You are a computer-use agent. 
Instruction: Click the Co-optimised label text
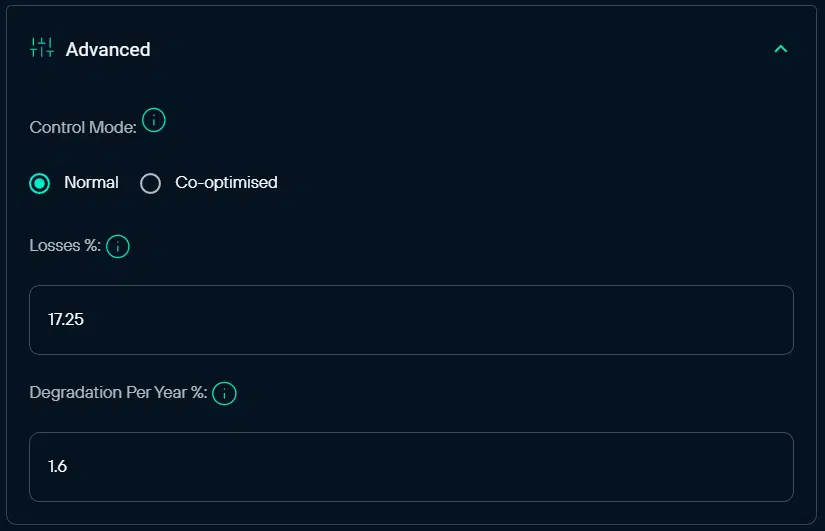(x=226, y=182)
